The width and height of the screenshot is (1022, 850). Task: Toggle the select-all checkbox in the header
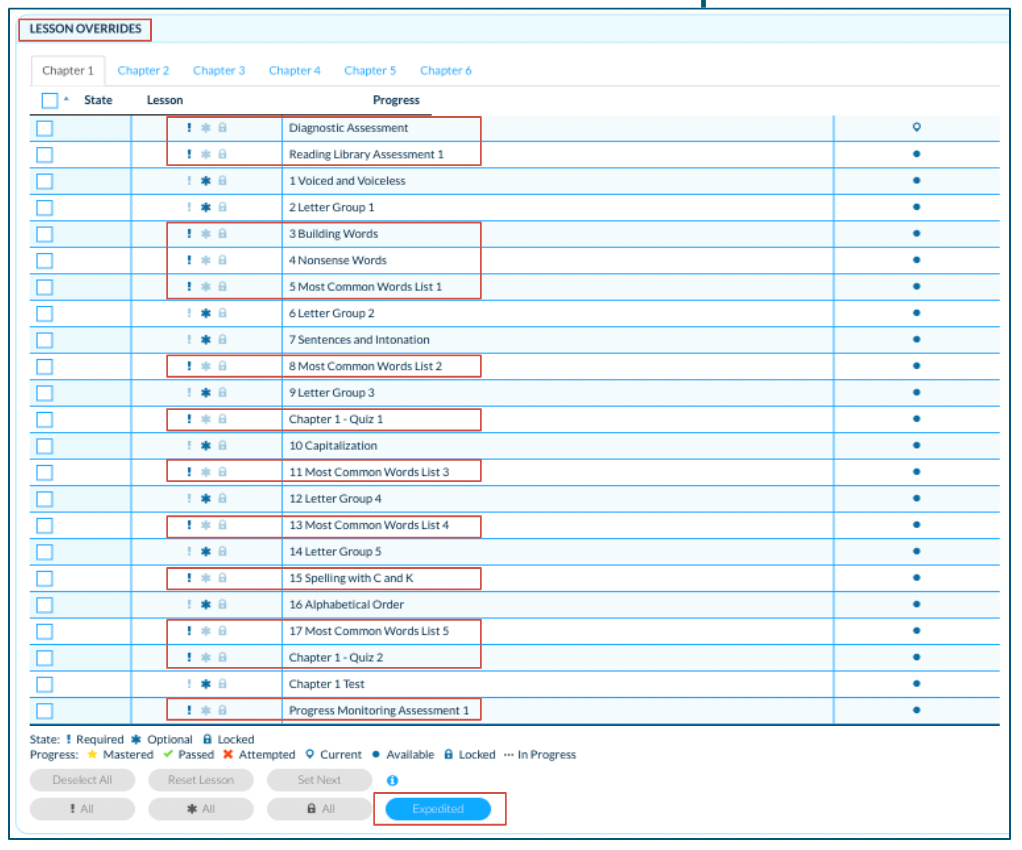click(50, 100)
